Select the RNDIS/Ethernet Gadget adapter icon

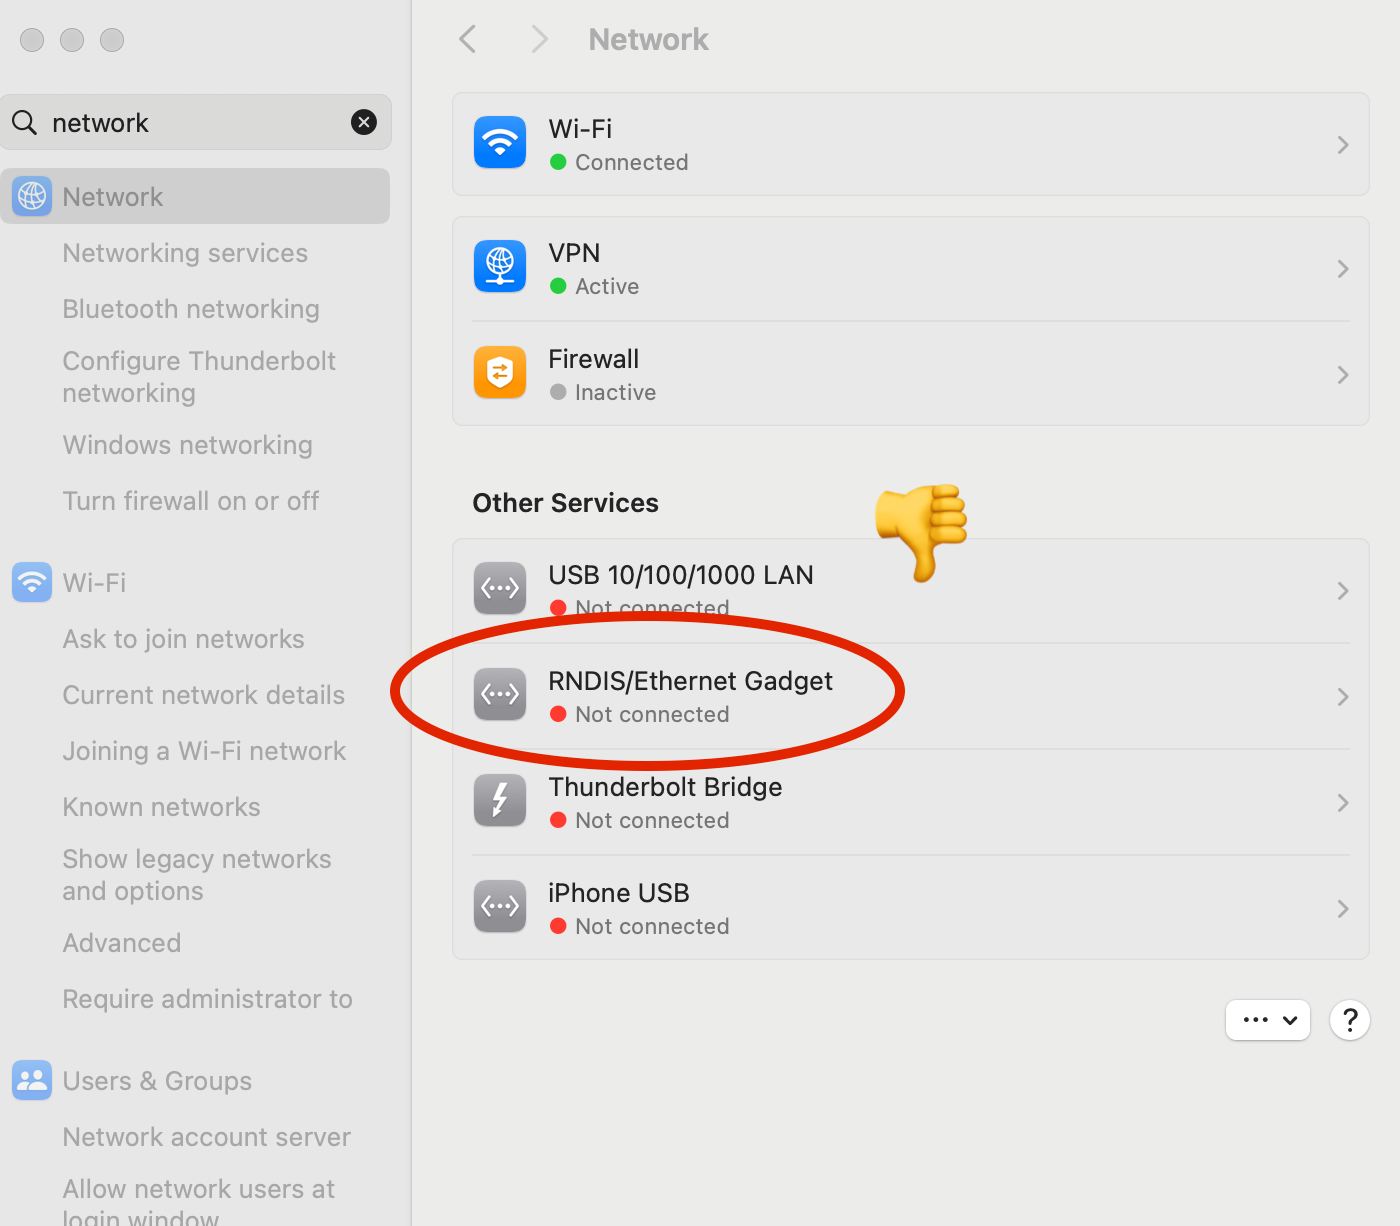(500, 694)
